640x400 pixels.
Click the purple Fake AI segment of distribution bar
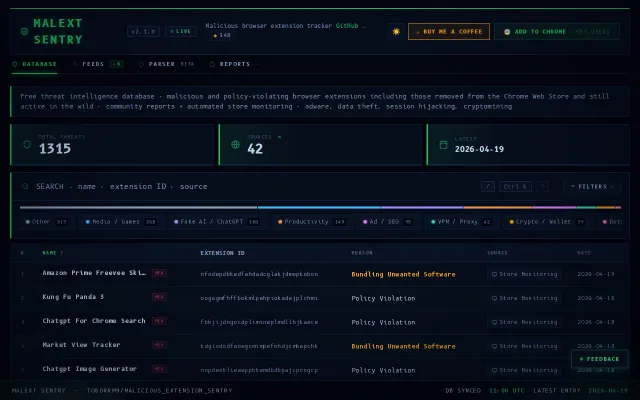(x=422, y=207)
